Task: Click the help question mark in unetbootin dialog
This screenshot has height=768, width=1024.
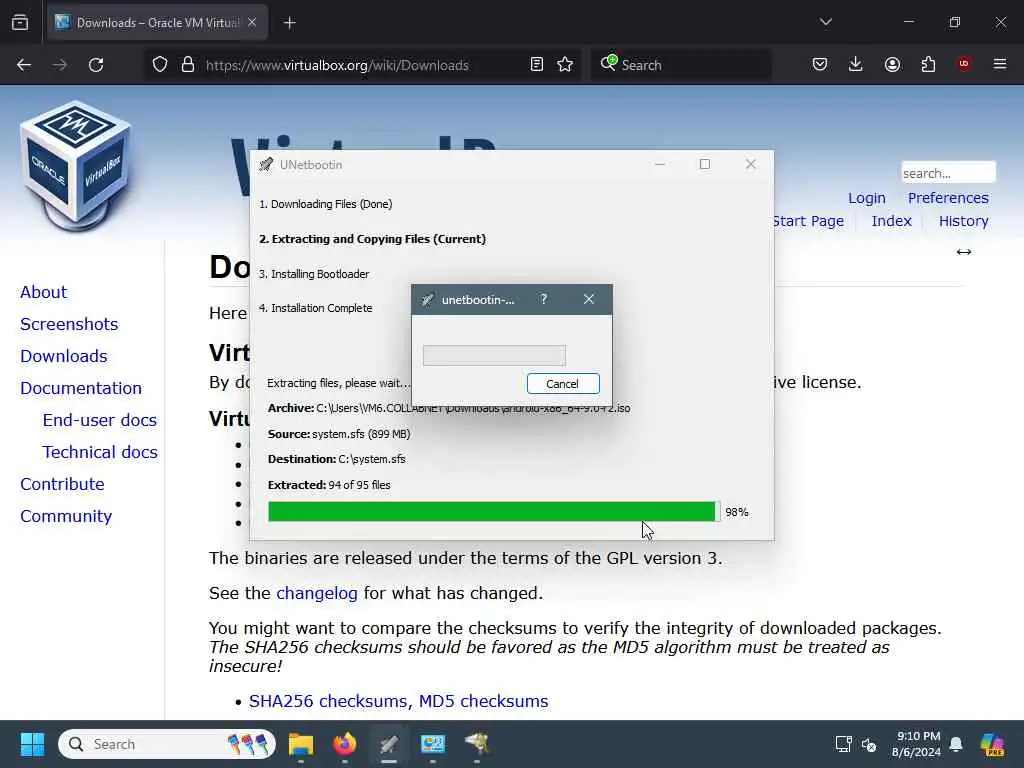Action: click(x=543, y=299)
